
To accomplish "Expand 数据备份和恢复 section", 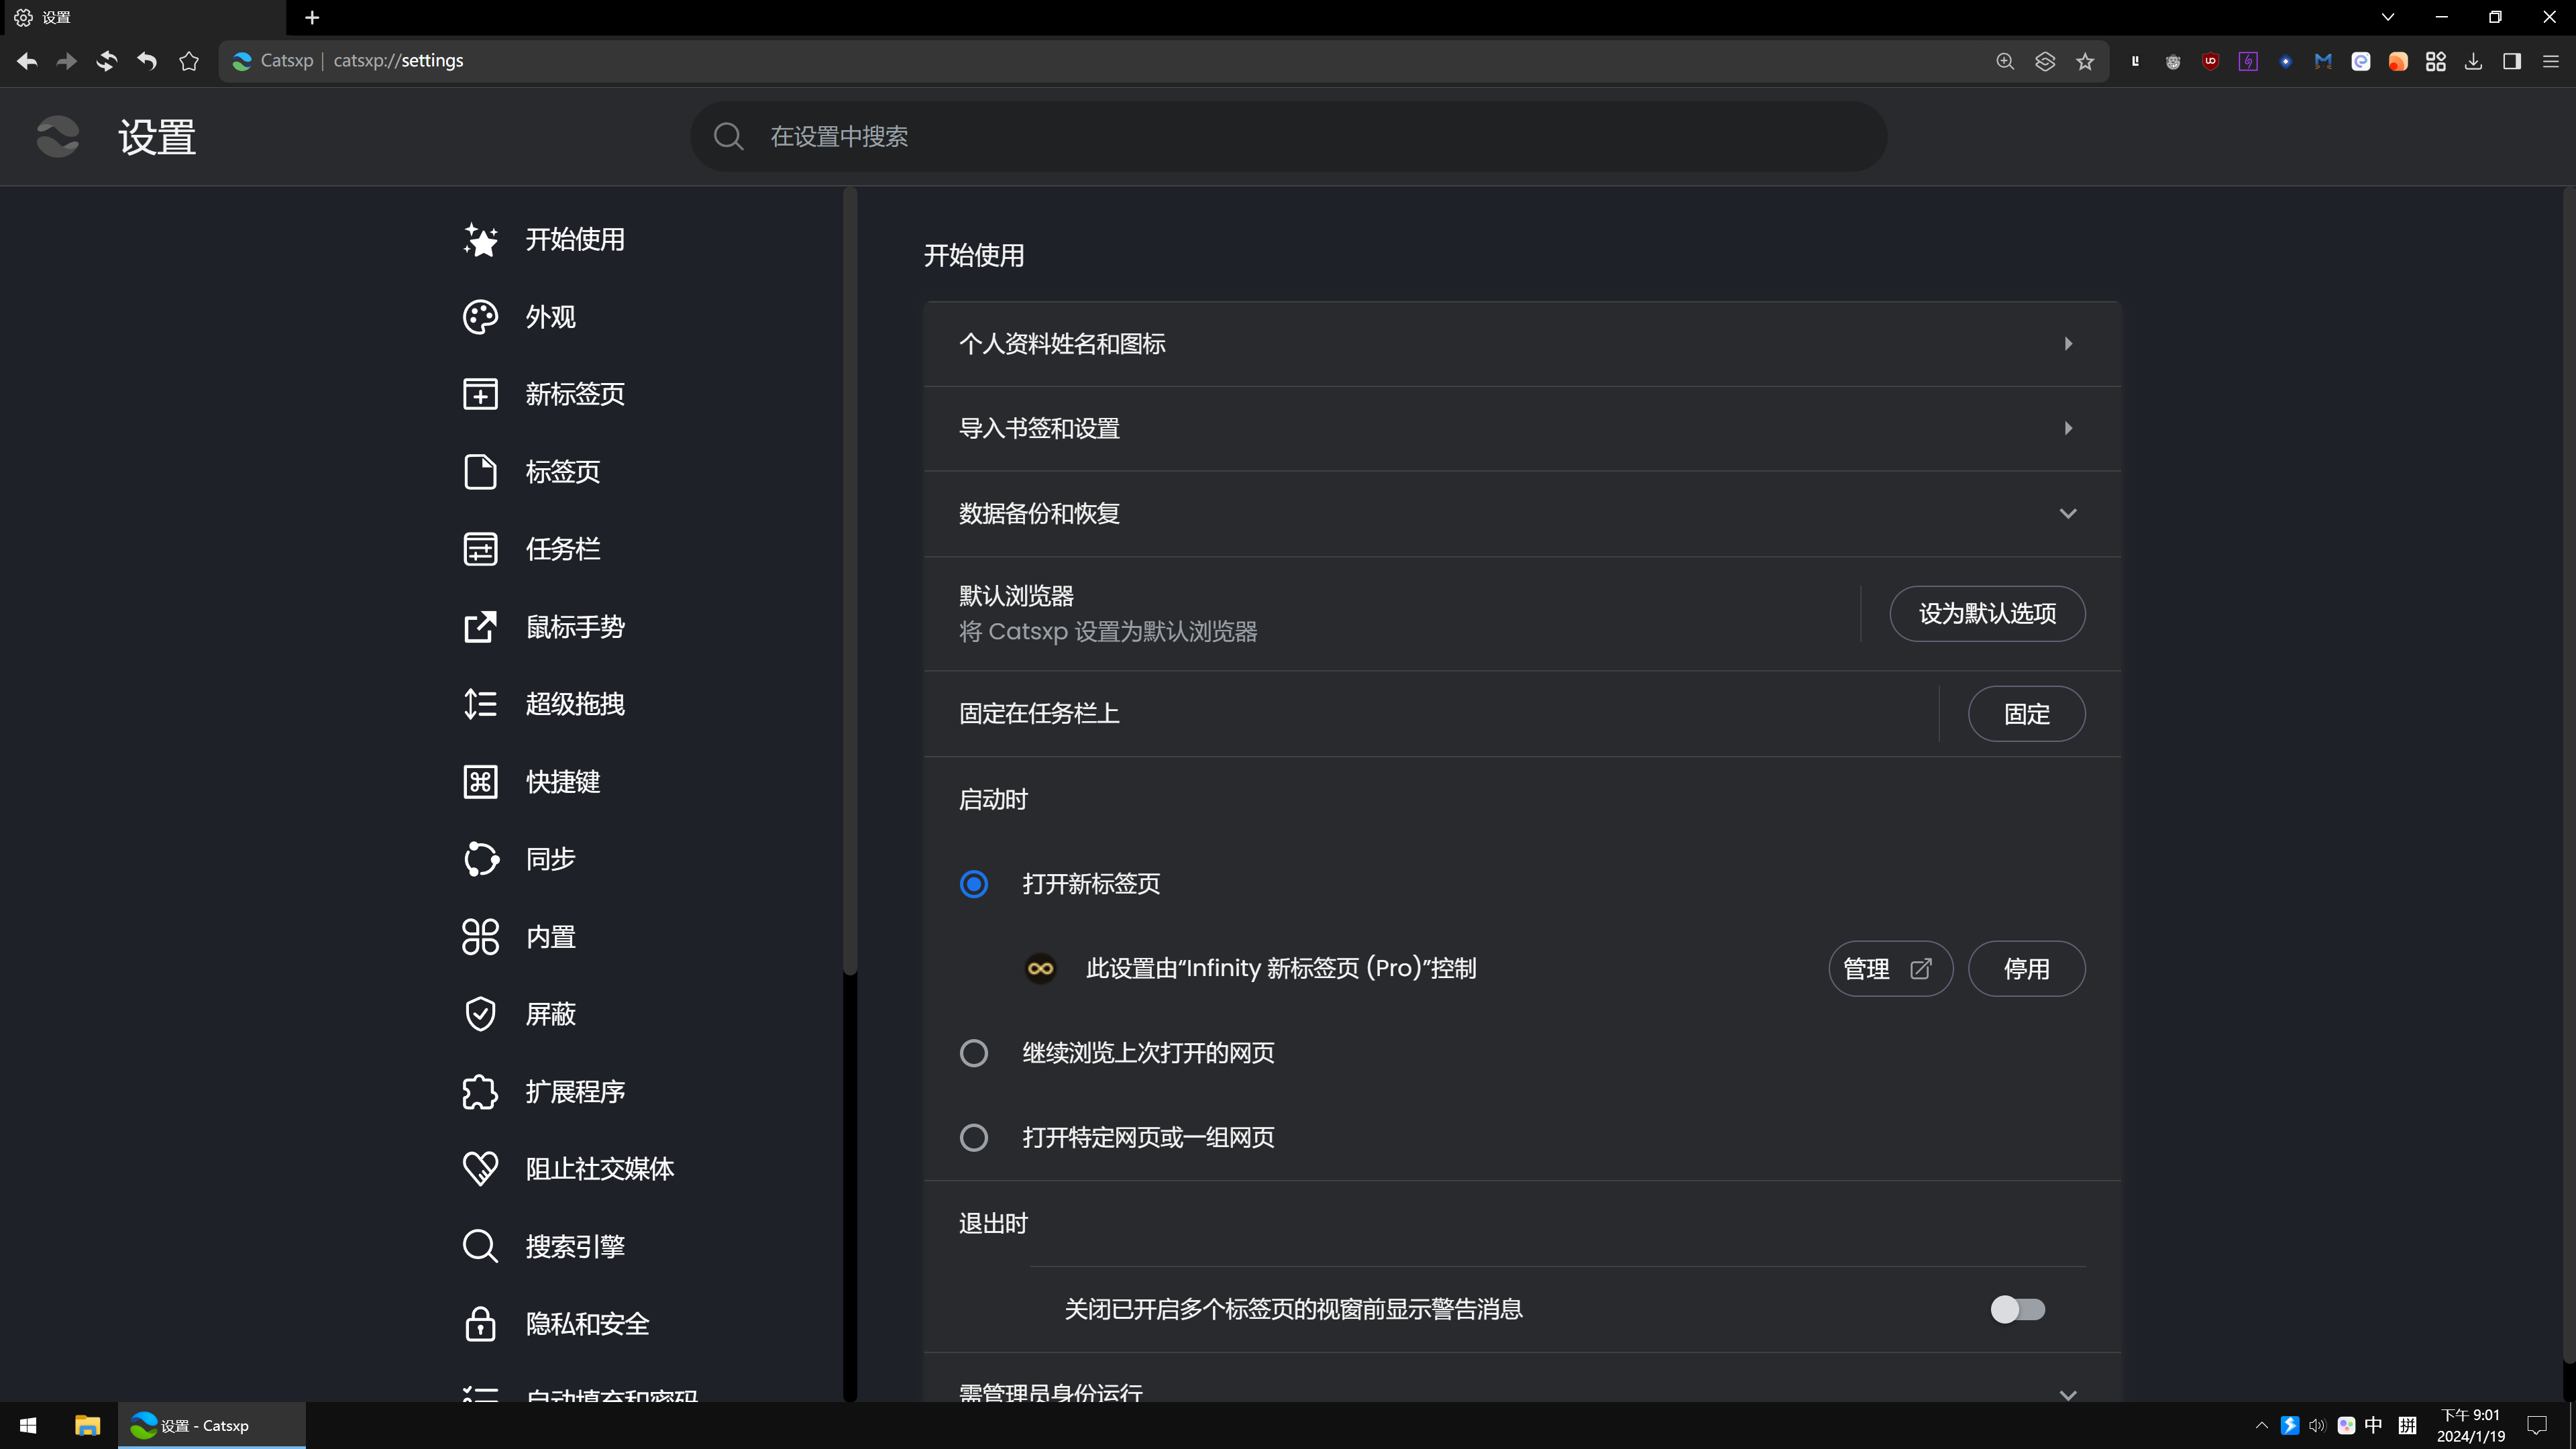I will [2067, 514].
